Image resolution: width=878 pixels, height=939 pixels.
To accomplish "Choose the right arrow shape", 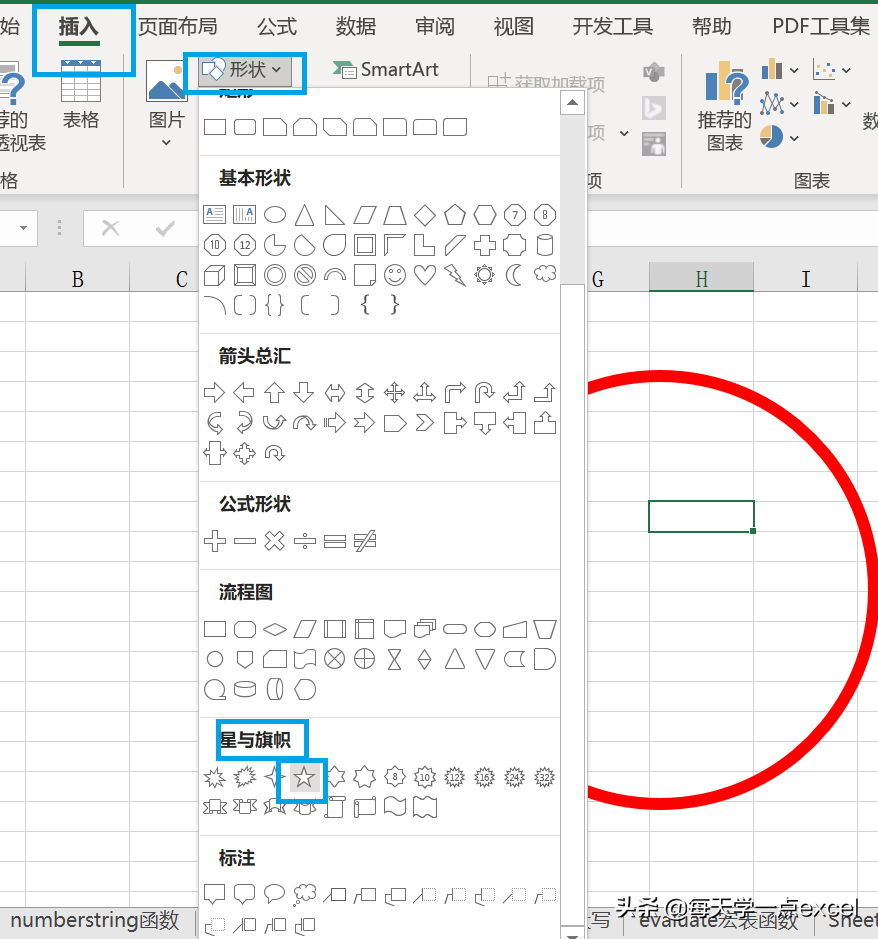I will coord(214,393).
